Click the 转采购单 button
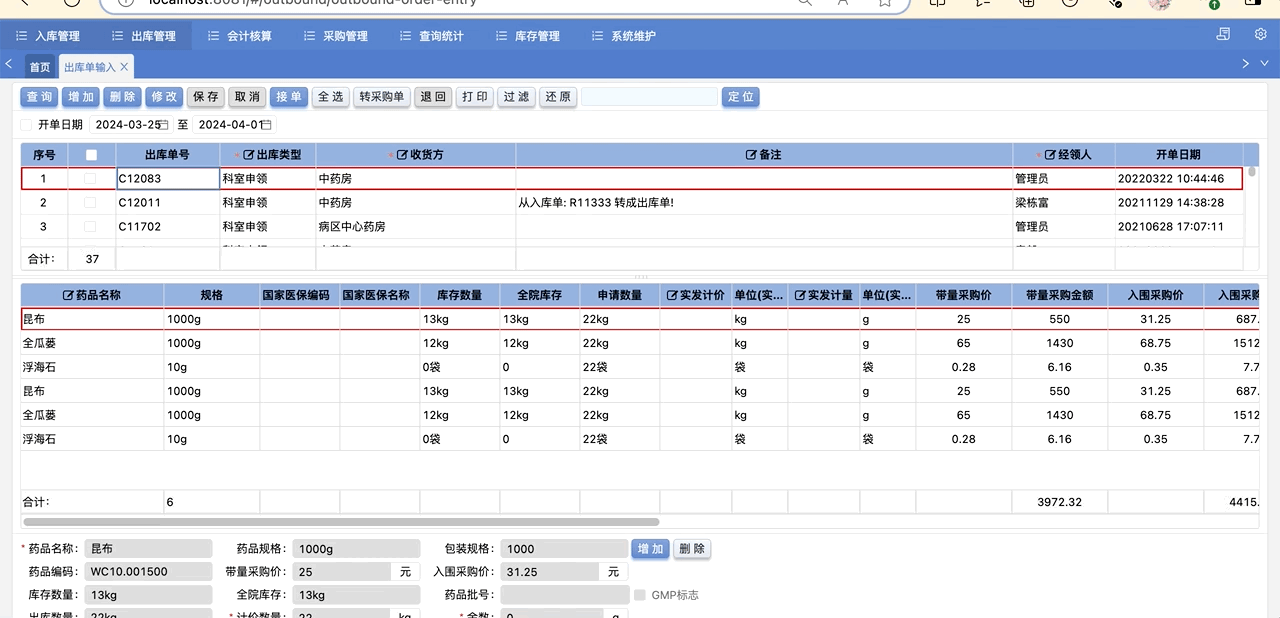The image size is (1280, 618). (x=382, y=97)
